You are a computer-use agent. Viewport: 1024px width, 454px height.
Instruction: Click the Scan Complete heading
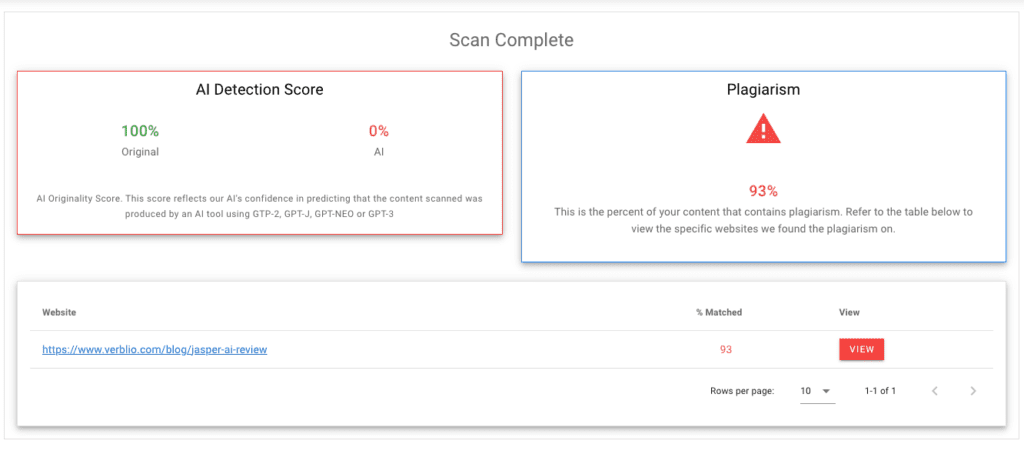pyautogui.click(x=511, y=41)
